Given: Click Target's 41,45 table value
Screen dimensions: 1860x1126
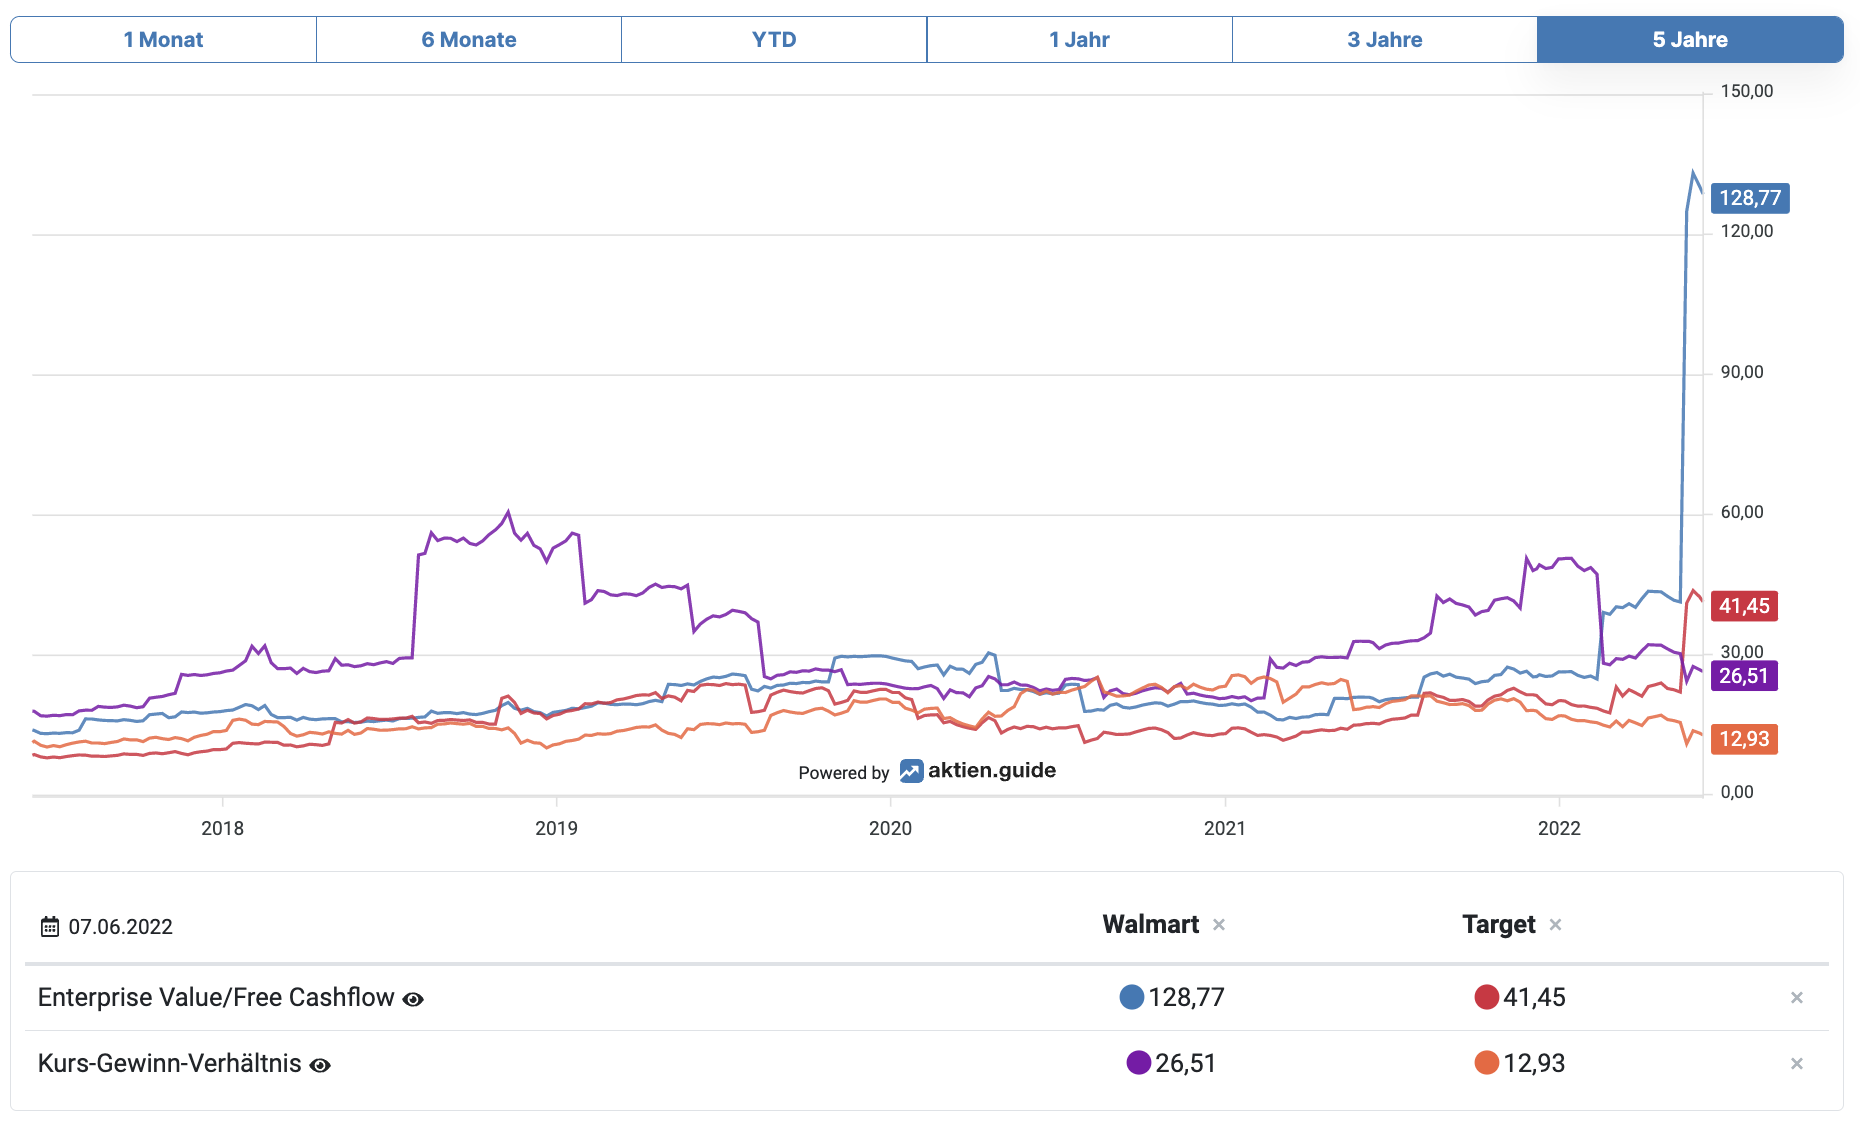Looking at the screenshot, I should 1534,997.
